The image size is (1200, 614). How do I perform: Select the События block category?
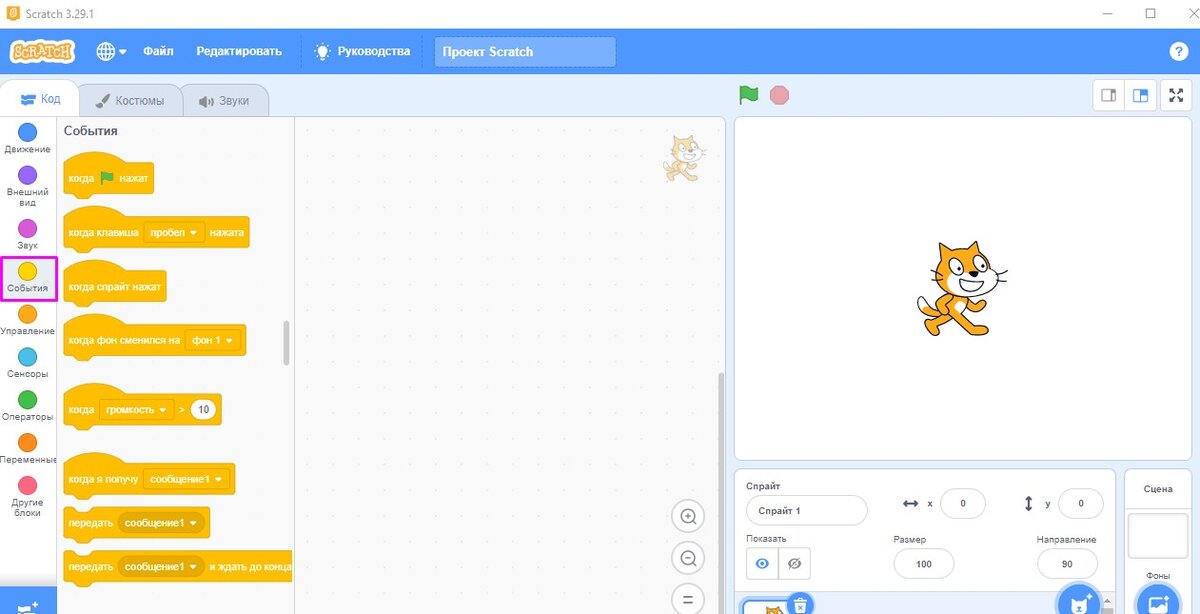click(x=28, y=278)
